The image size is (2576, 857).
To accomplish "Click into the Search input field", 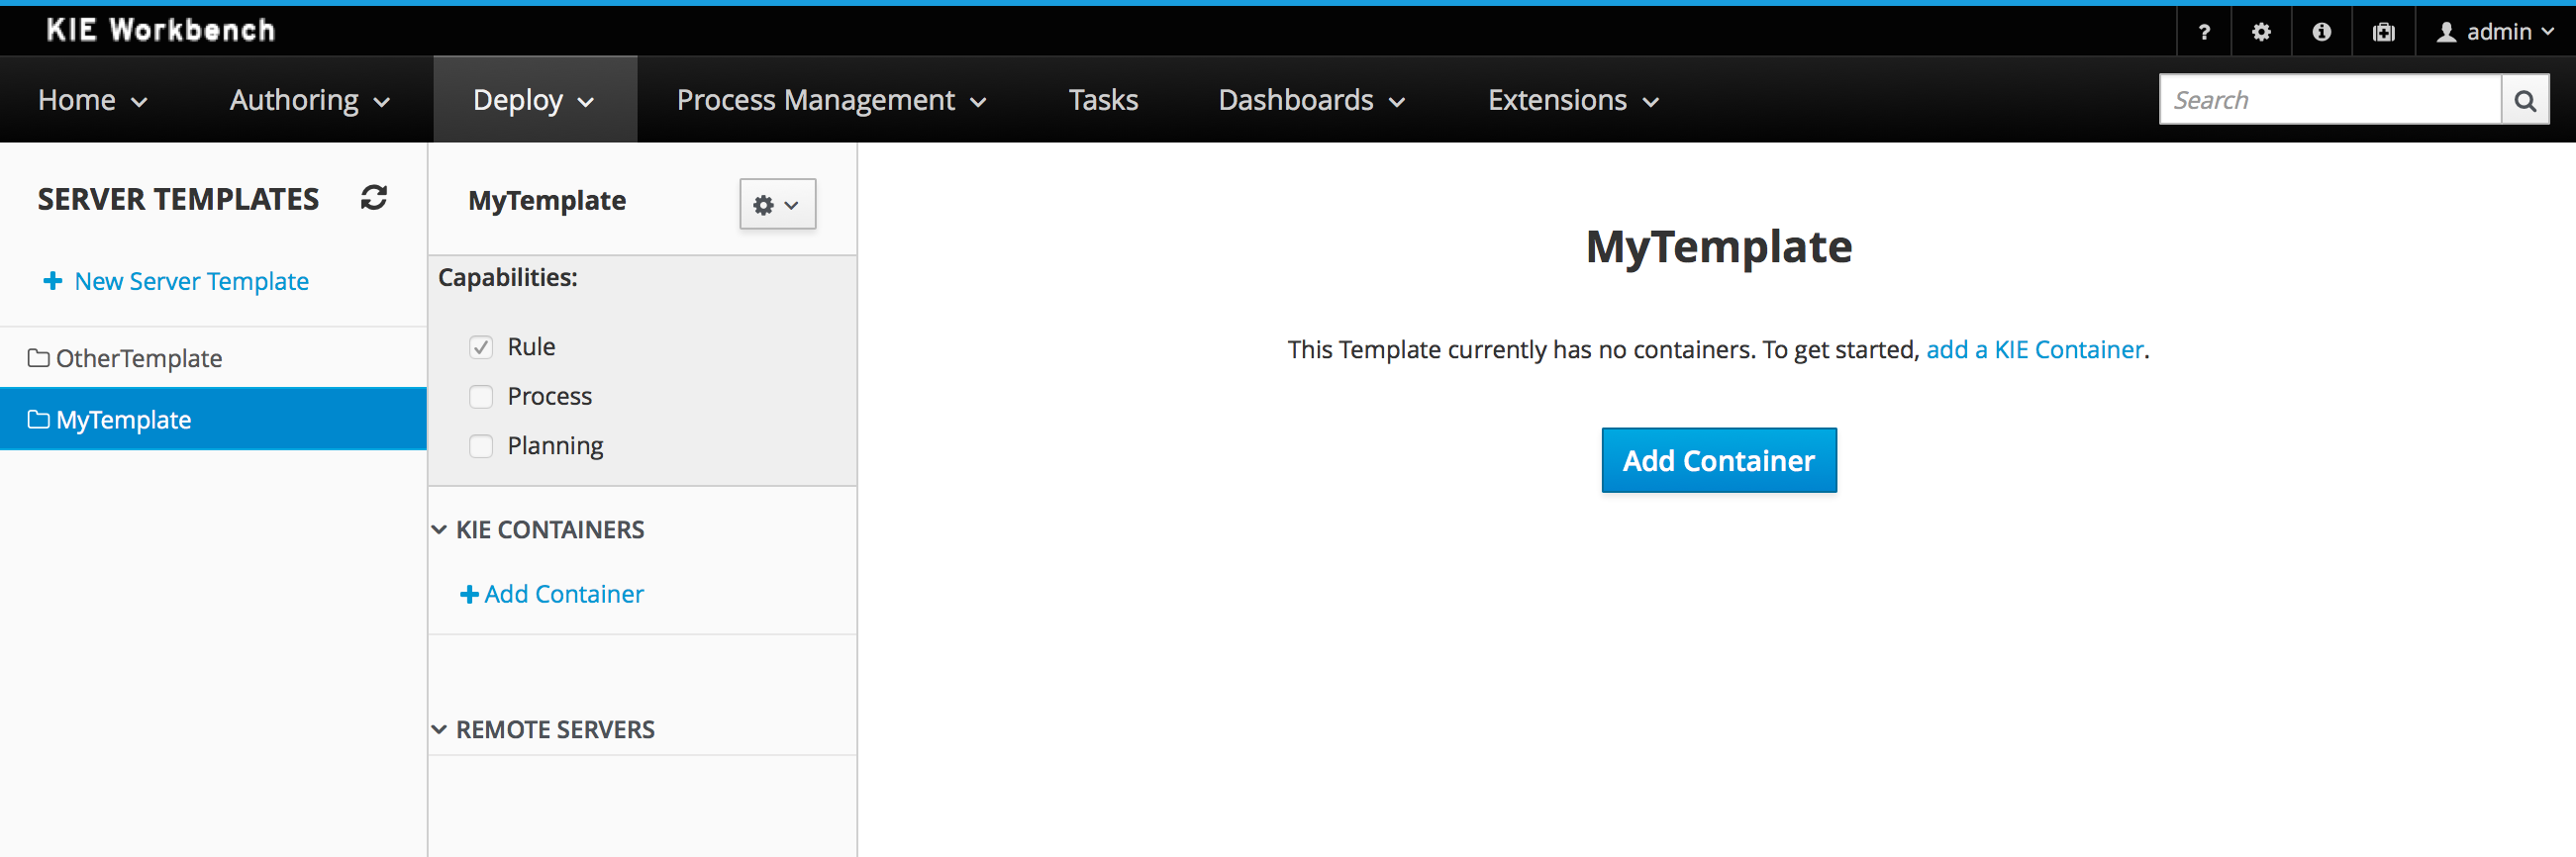I will click(2329, 100).
